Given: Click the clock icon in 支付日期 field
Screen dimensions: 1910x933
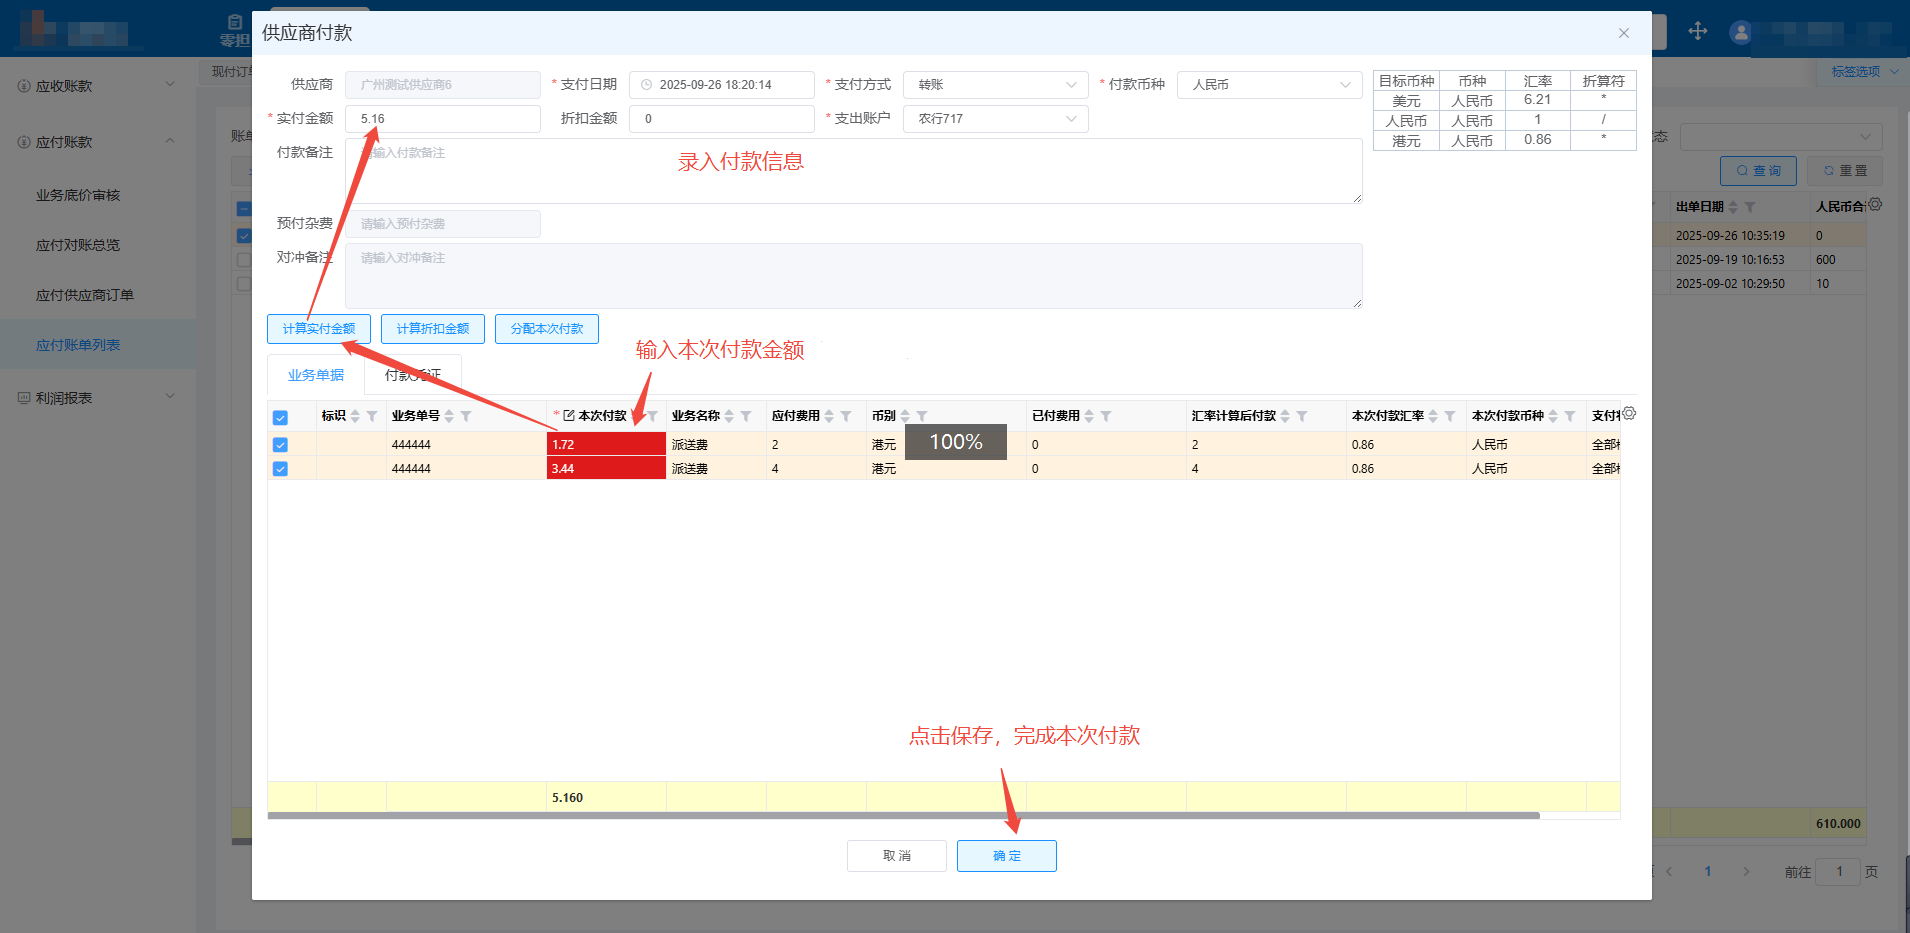Looking at the screenshot, I should [x=646, y=85].
